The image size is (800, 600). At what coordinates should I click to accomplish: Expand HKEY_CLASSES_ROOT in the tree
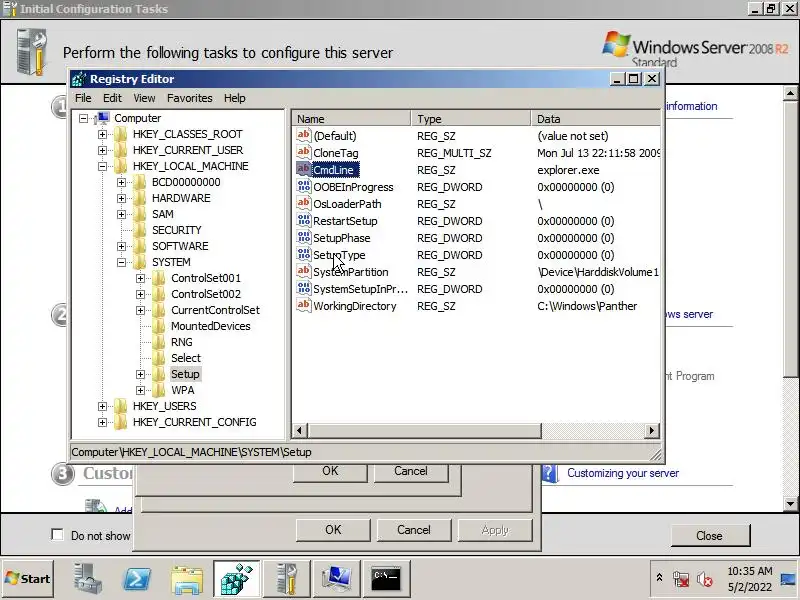point(103,134)
